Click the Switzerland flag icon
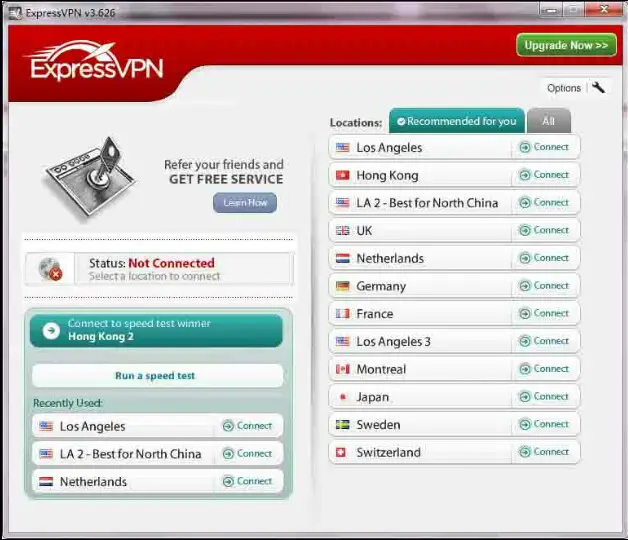The height and width of the screenshot is (540, 628). click(x=341, y=452)
